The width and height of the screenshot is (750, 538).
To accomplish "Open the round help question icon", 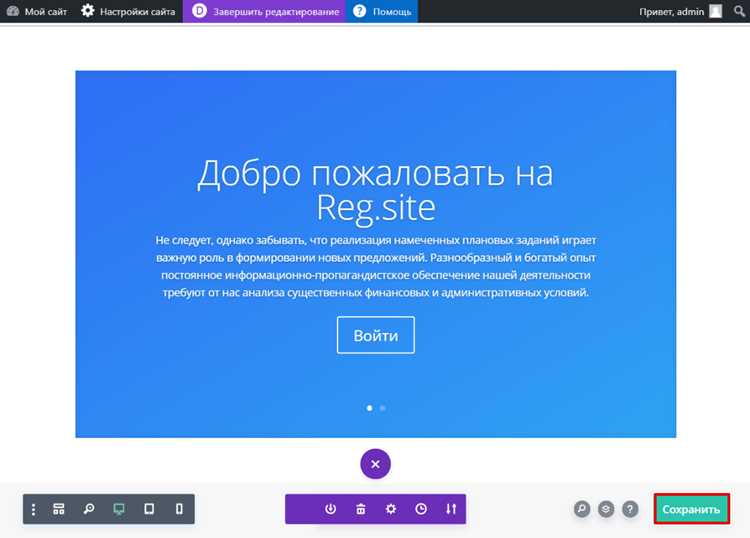I will click(x=630, y=509).
